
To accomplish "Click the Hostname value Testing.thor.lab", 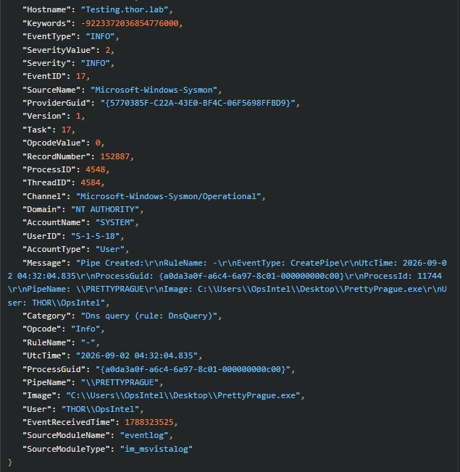I will tap(125, 10).
